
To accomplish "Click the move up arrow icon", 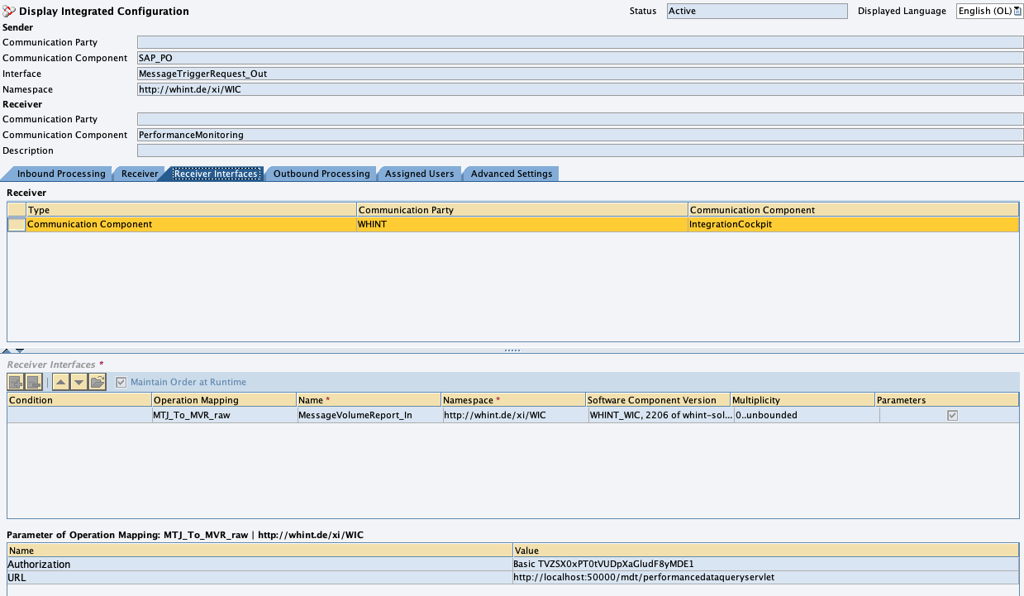I will (x=61, y=382).
